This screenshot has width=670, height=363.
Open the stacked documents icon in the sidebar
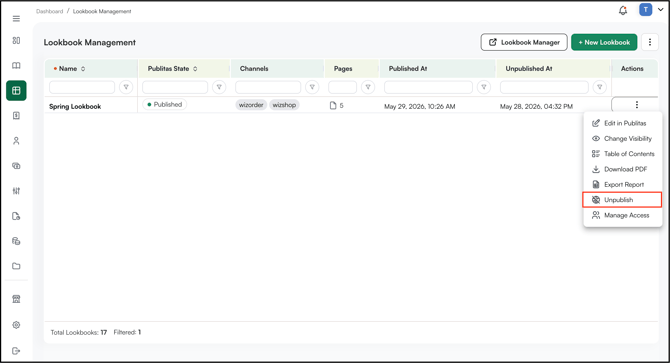[16, 241]
